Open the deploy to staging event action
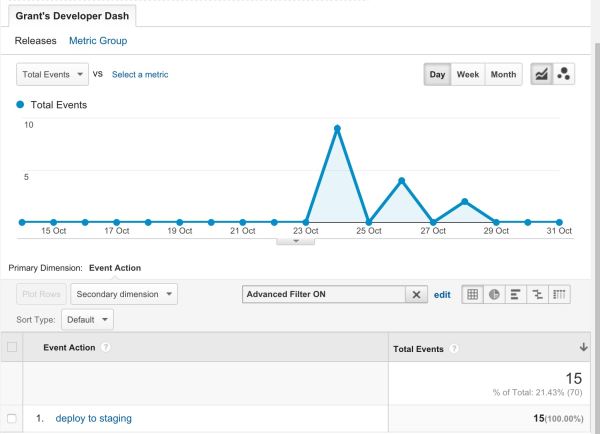 pyautogui.click(x=93, y=418)
